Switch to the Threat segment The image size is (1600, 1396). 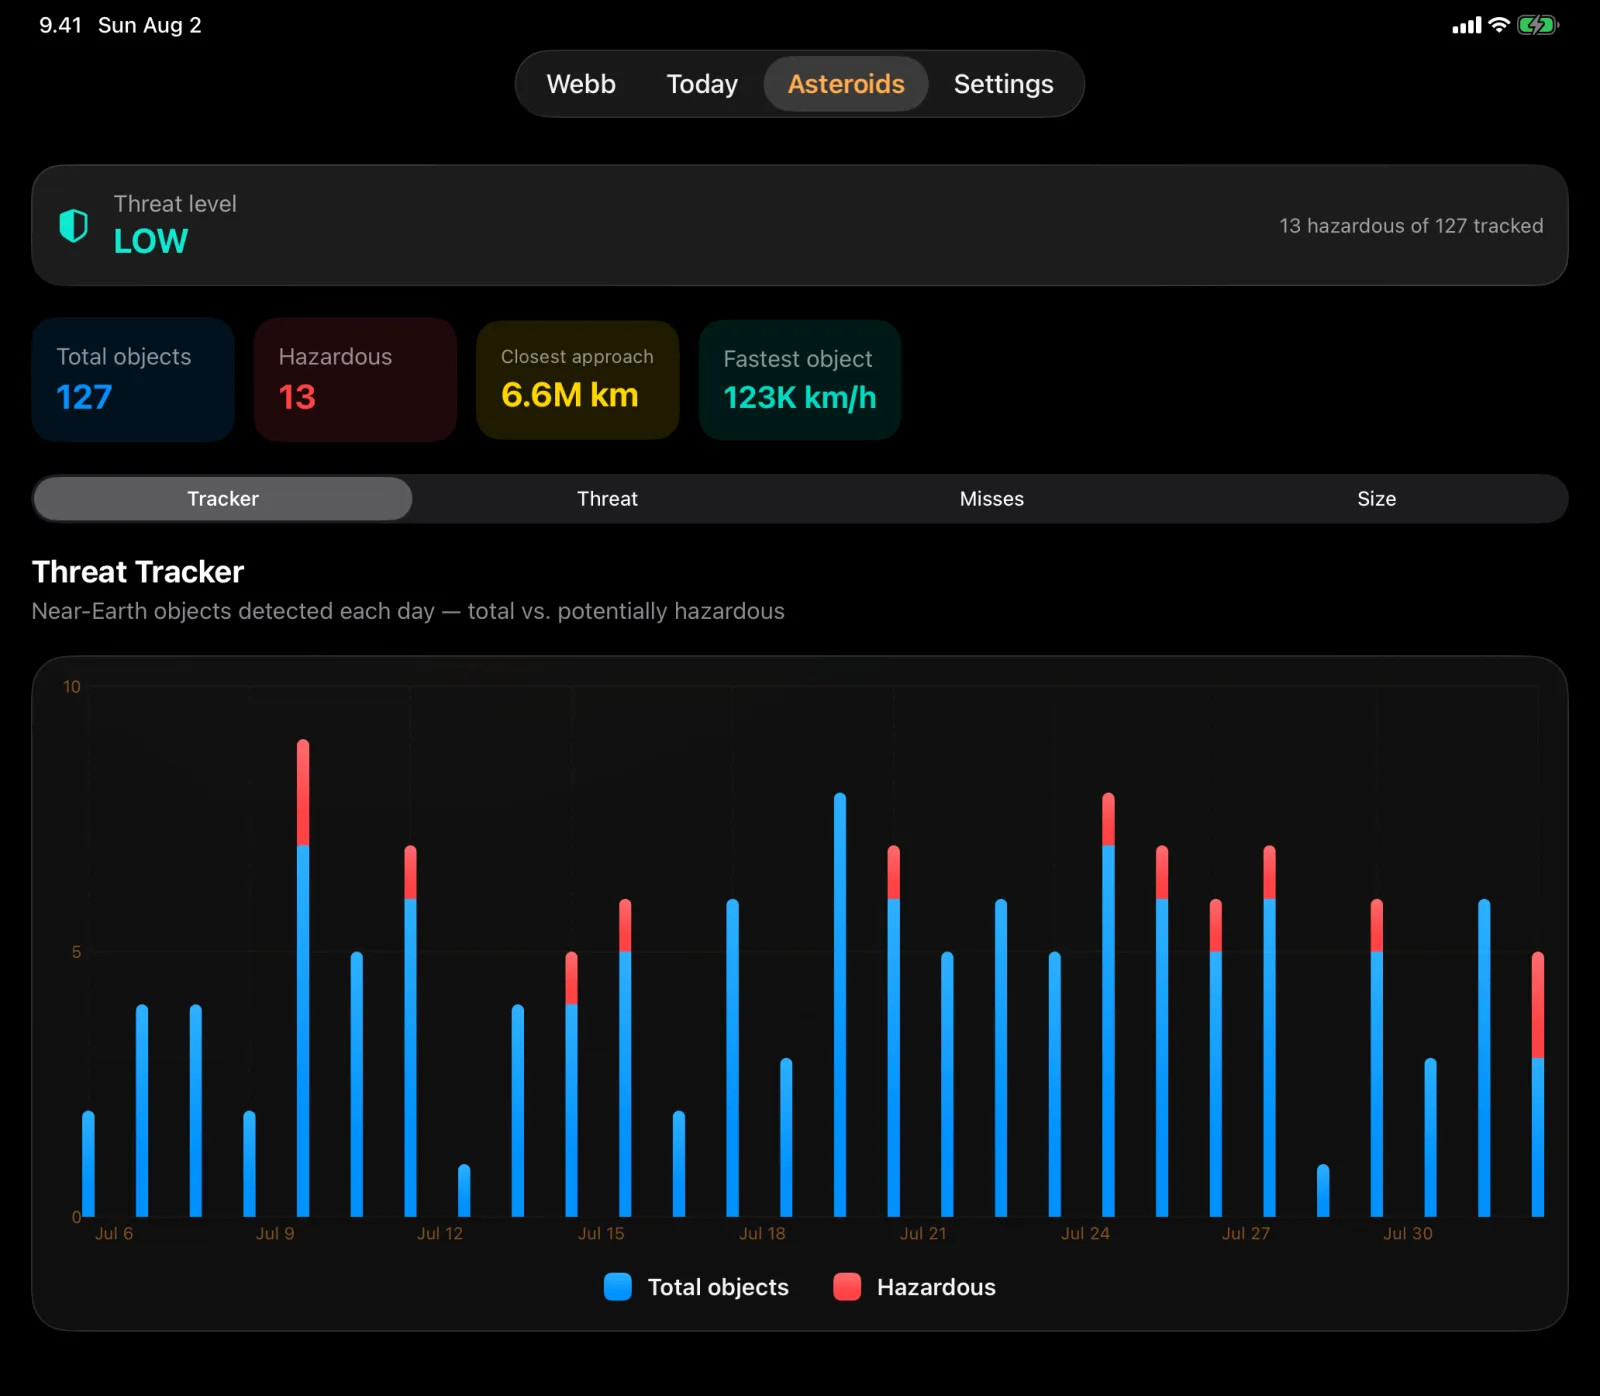(607, 499)
